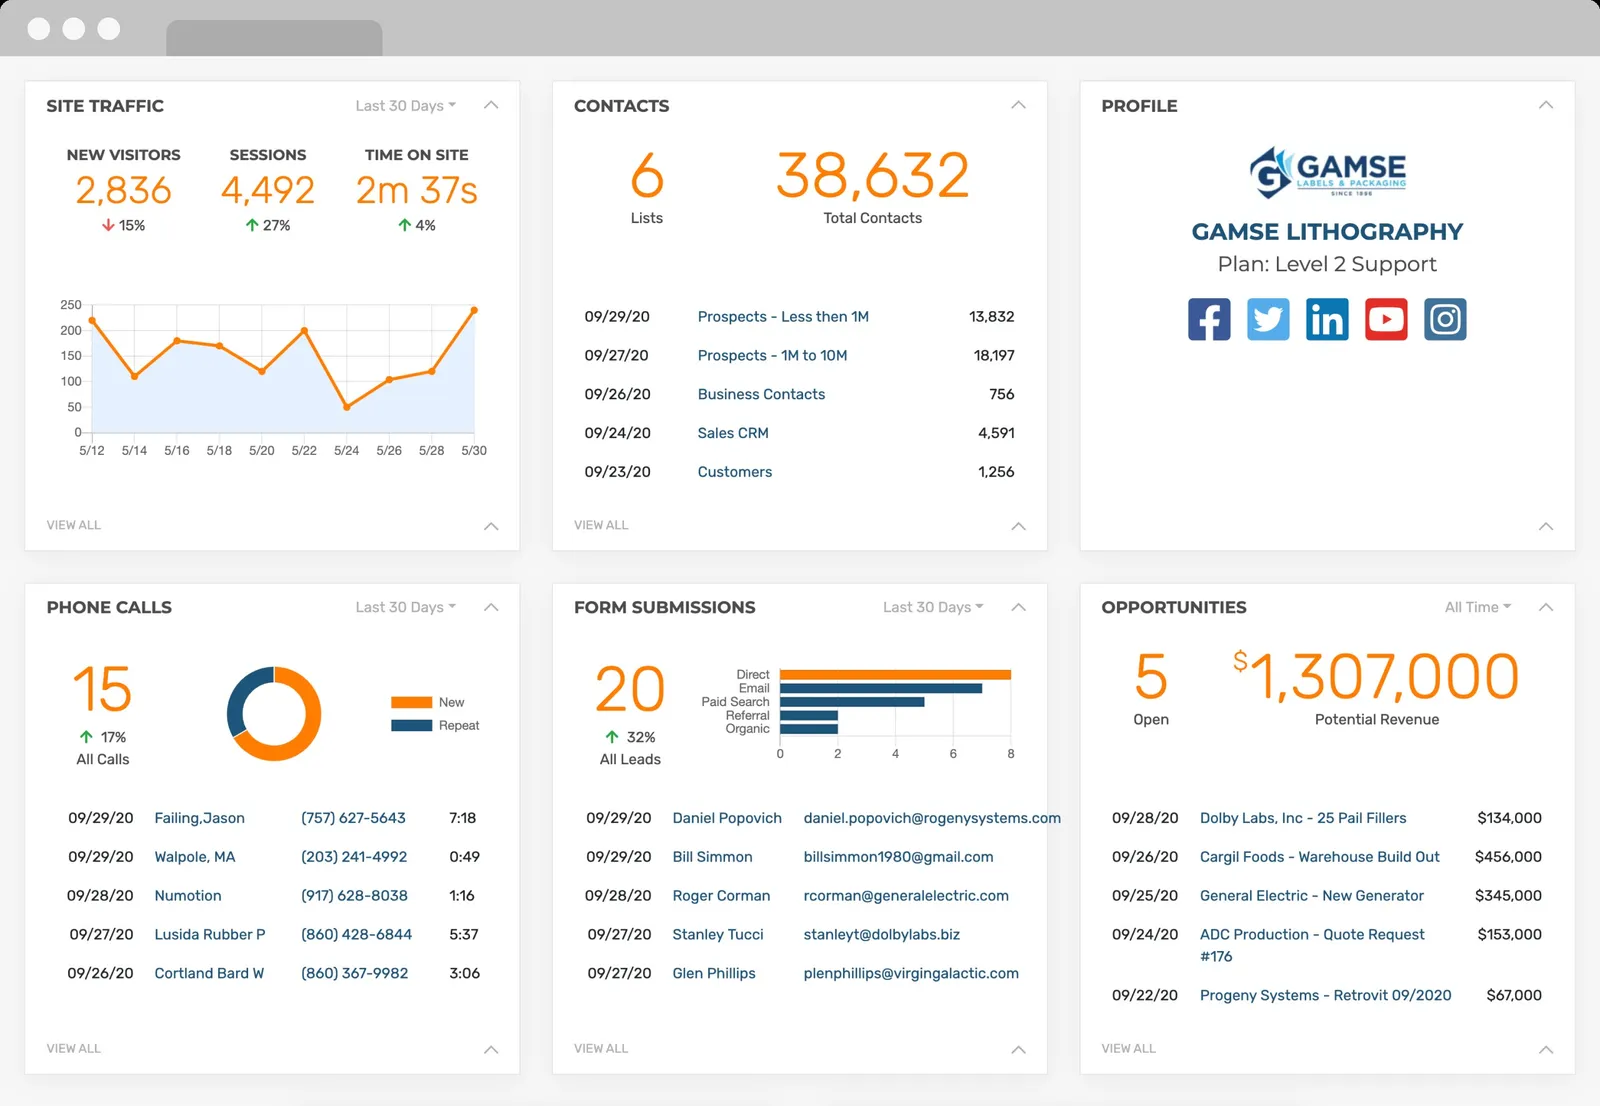This screenshot has height=1106, width=1600.
Task: Click the Direct bar in form chart
Action: 895,674
